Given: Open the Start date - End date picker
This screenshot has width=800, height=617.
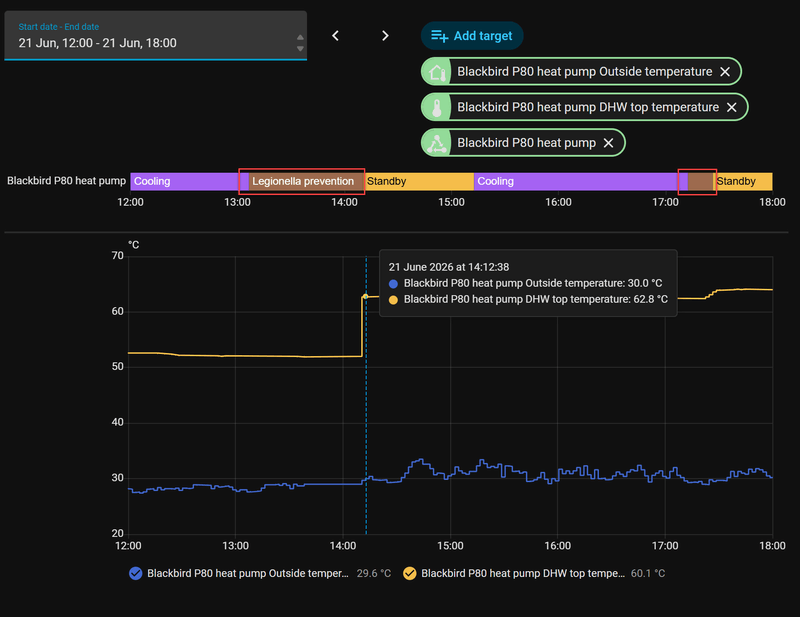Looking at the screenshot, I should 156,36.
